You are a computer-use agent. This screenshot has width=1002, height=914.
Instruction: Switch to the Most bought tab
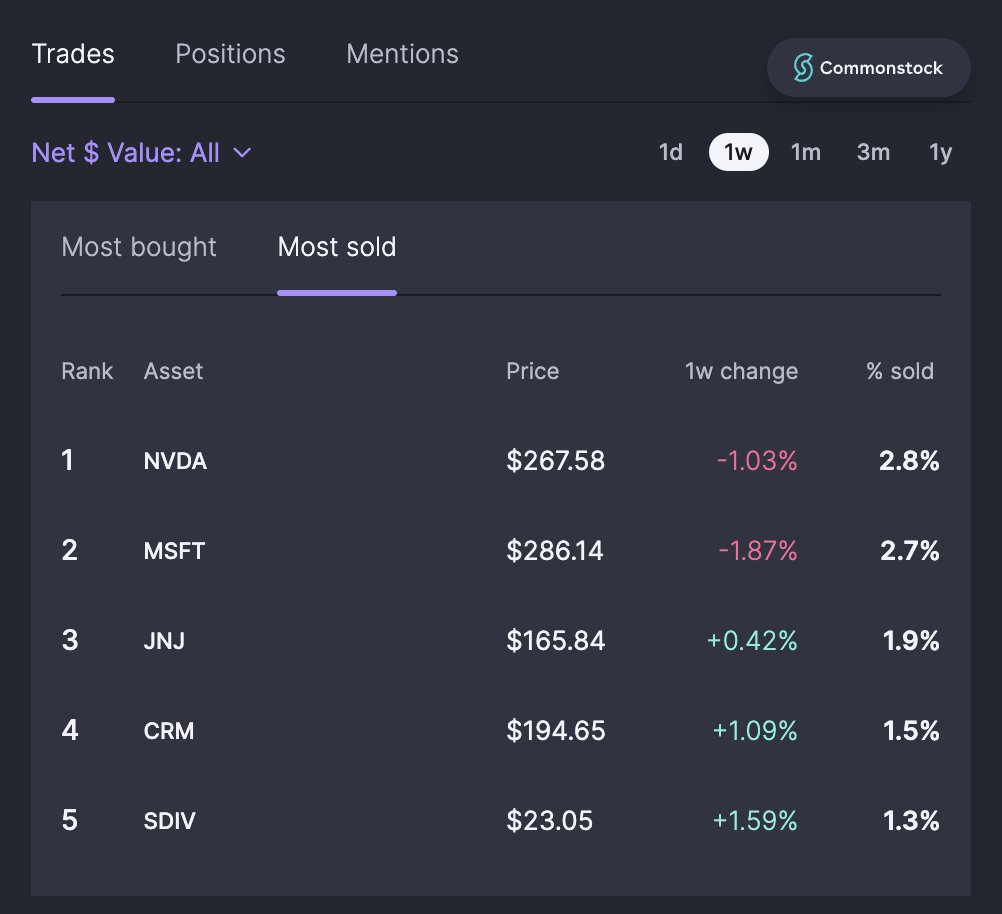click(139, 247)
